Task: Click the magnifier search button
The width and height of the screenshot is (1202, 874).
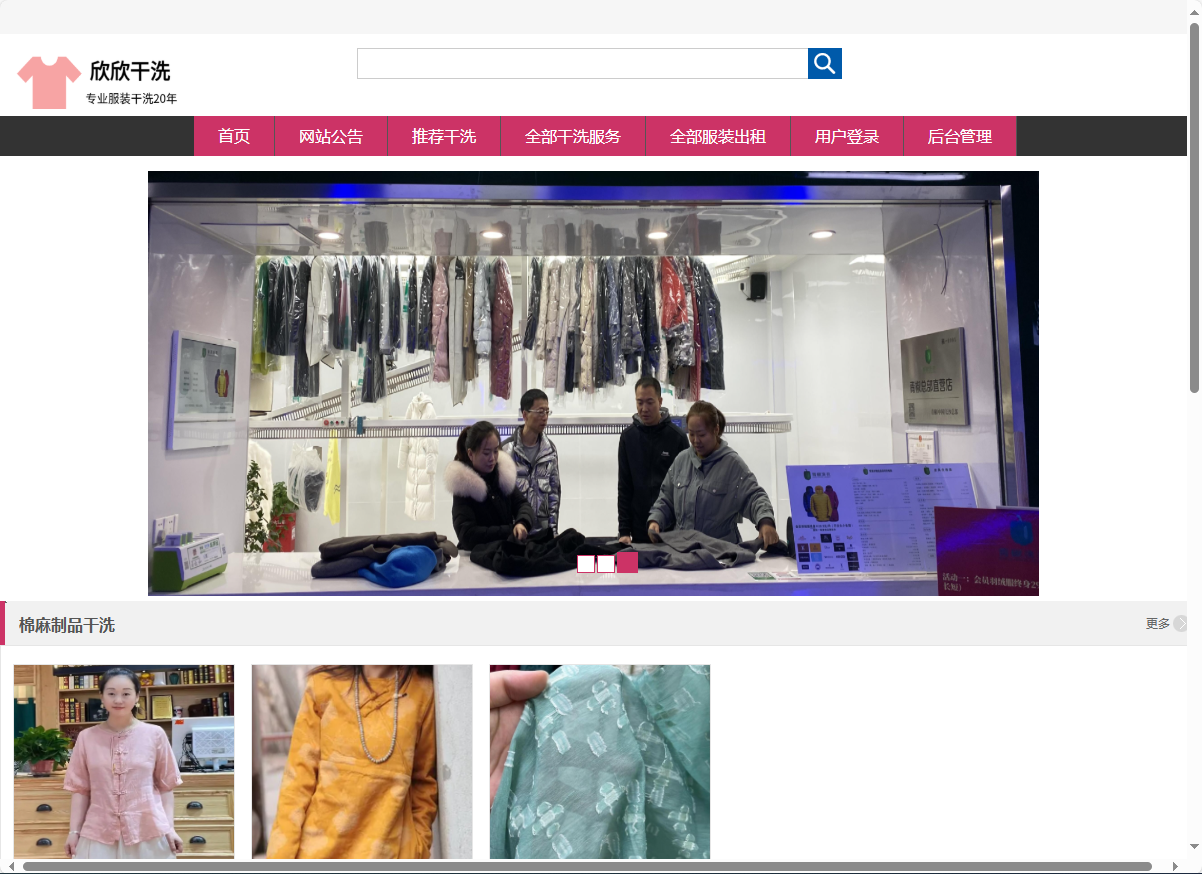Action: (825, 64)
